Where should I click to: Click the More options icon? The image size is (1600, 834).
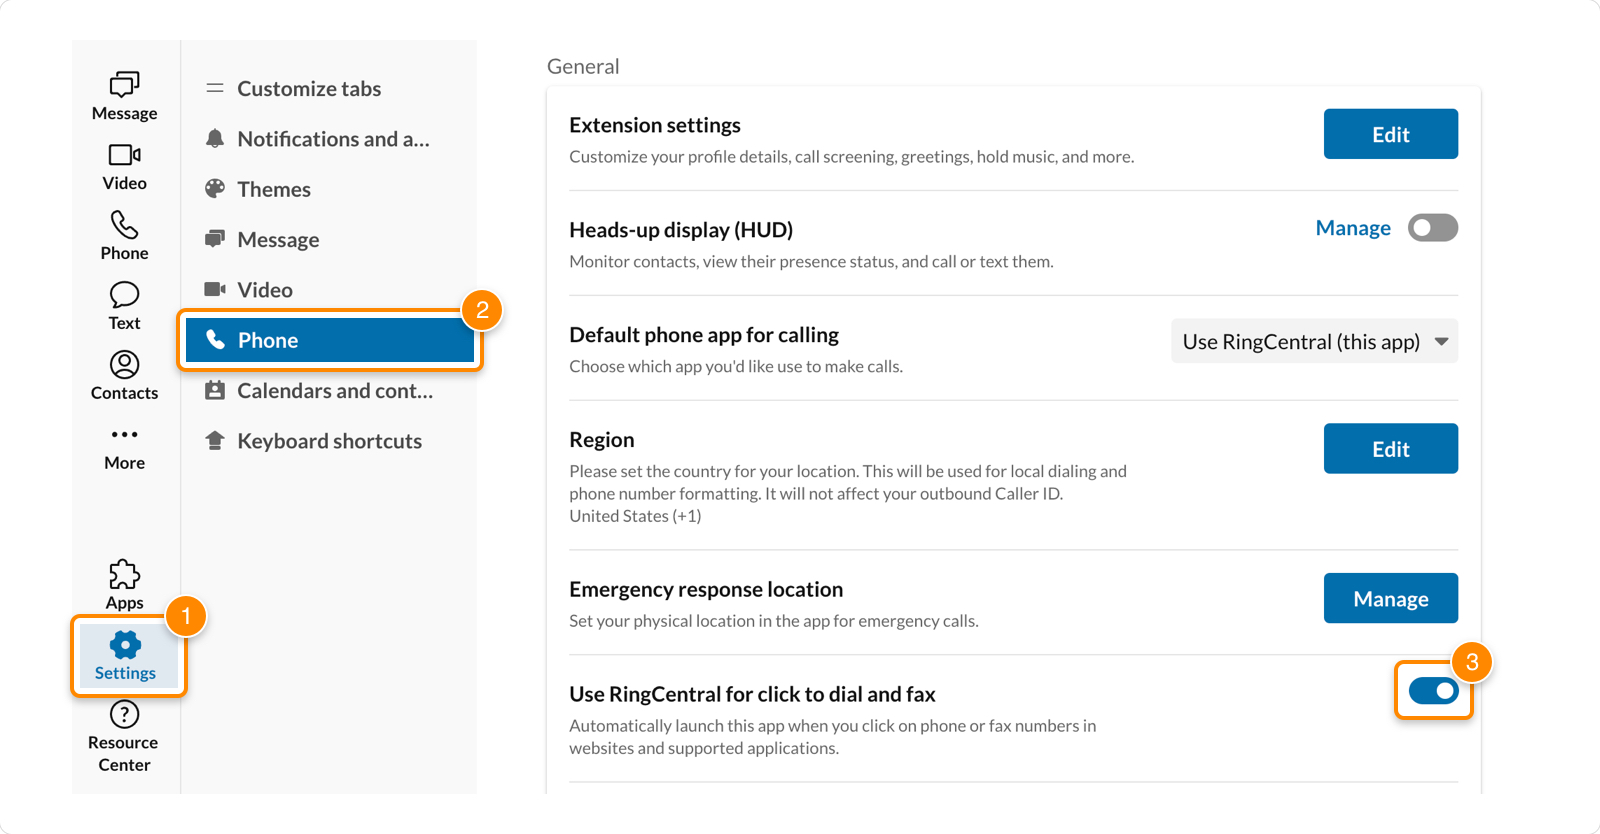coord(123,434)
